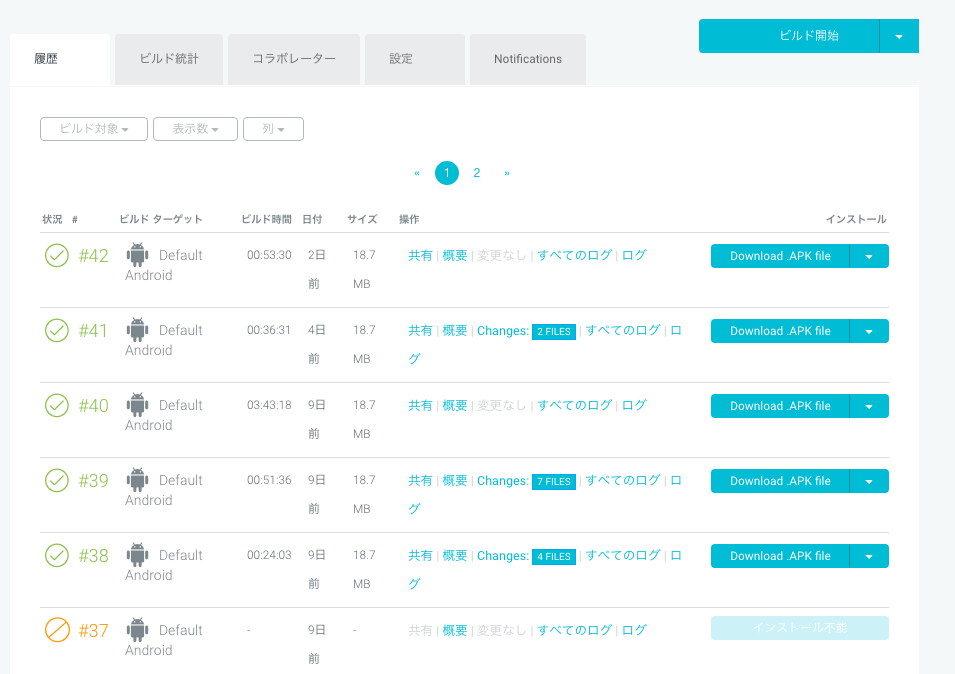This screenshot has height=674, width=955.
Task: Expand download options arrow for build #40
Action: [869, 406]
